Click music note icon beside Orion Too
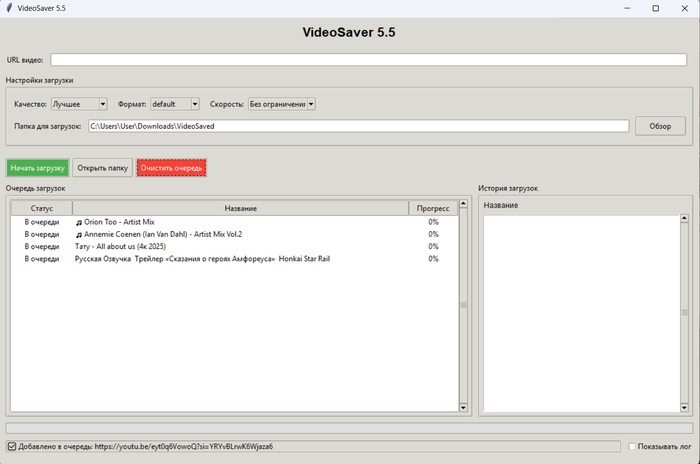 [79, 222]
